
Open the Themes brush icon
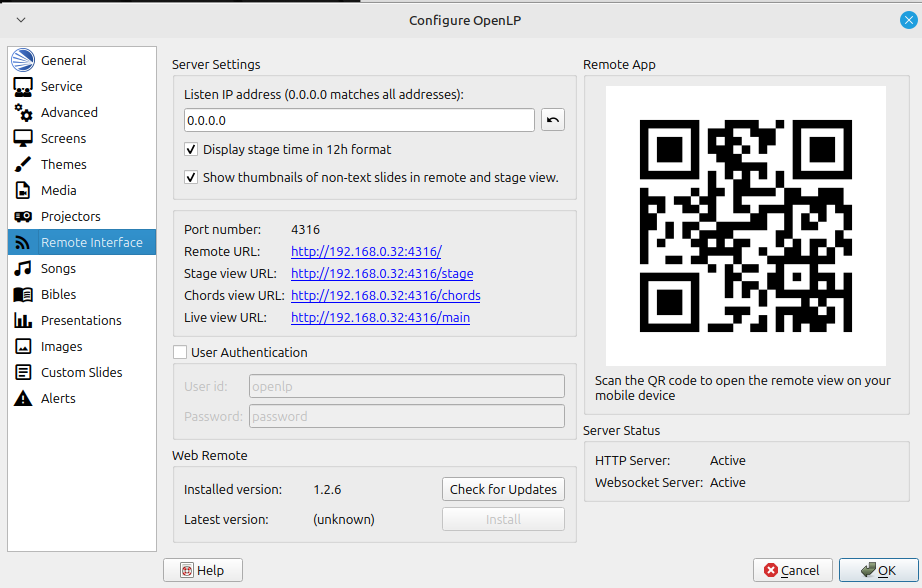23,164
